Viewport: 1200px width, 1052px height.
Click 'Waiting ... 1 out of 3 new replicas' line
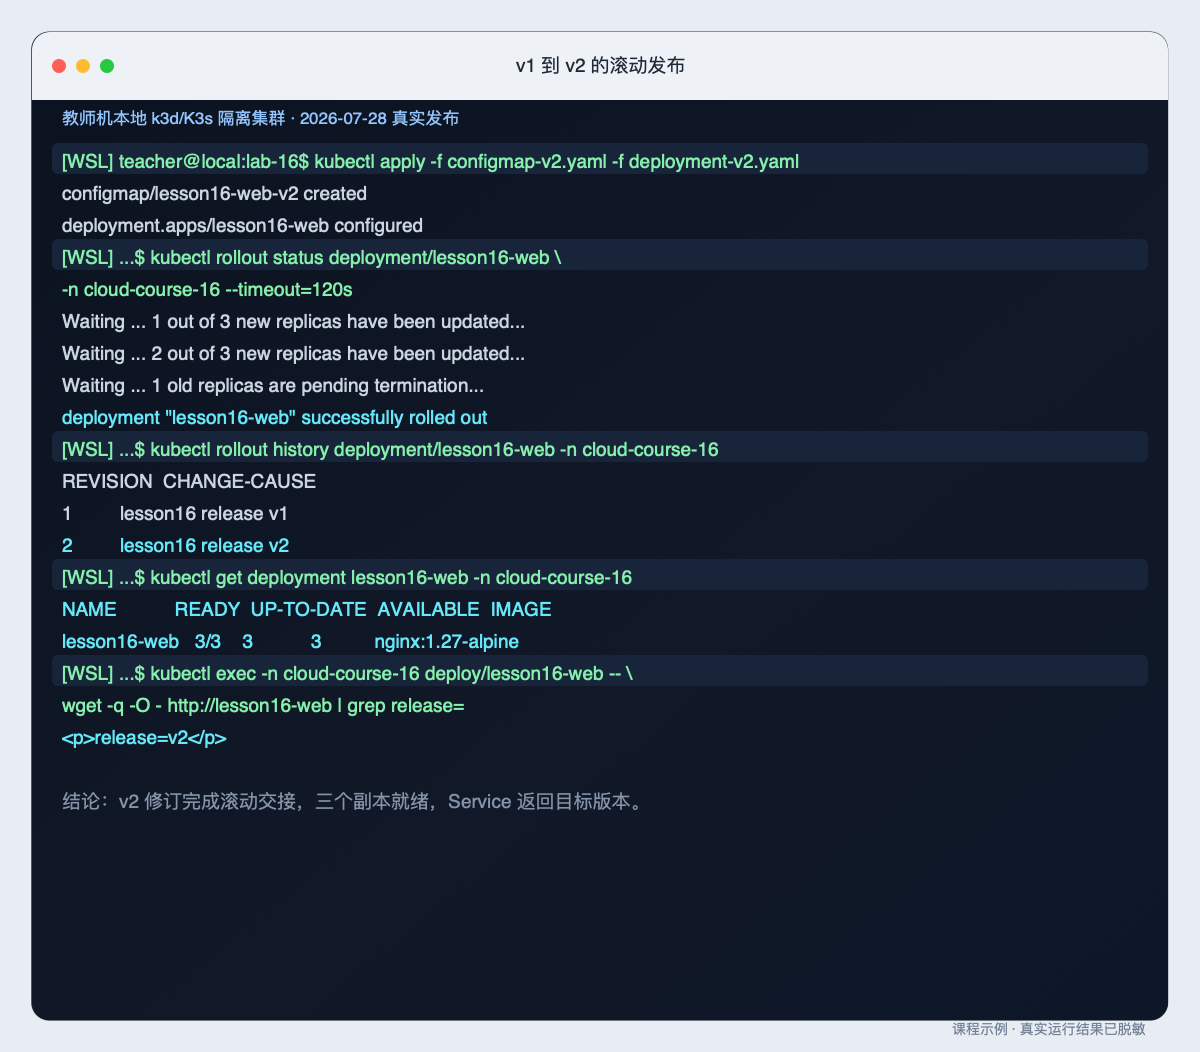point(293,321)
